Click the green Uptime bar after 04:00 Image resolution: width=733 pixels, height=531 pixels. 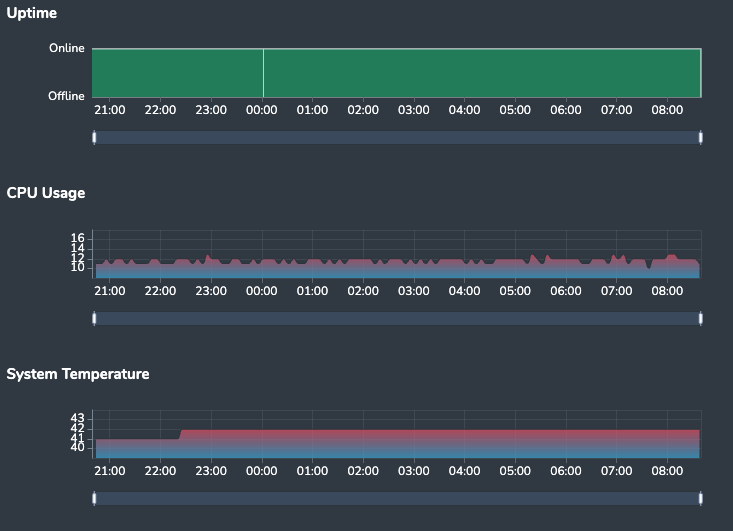tap(481, 73)
